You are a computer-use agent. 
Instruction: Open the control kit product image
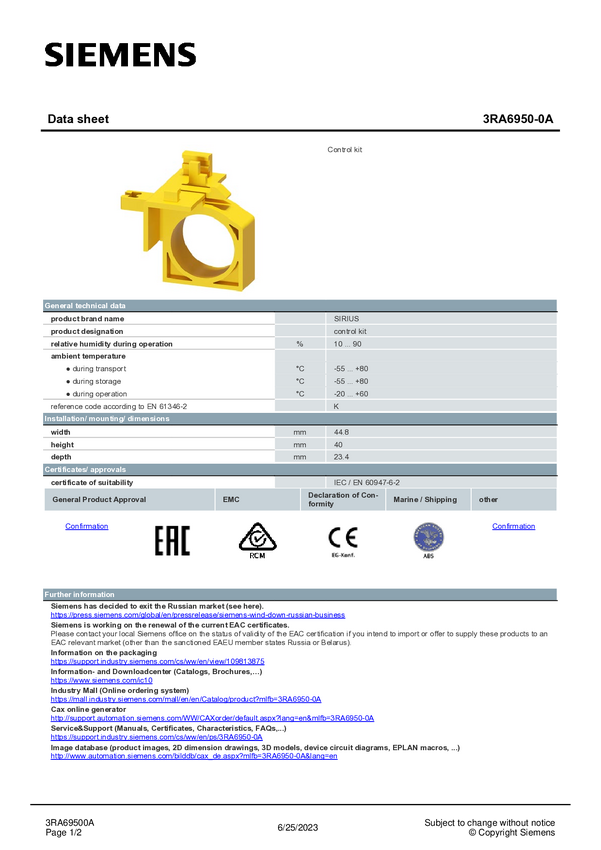pos(188,221)
